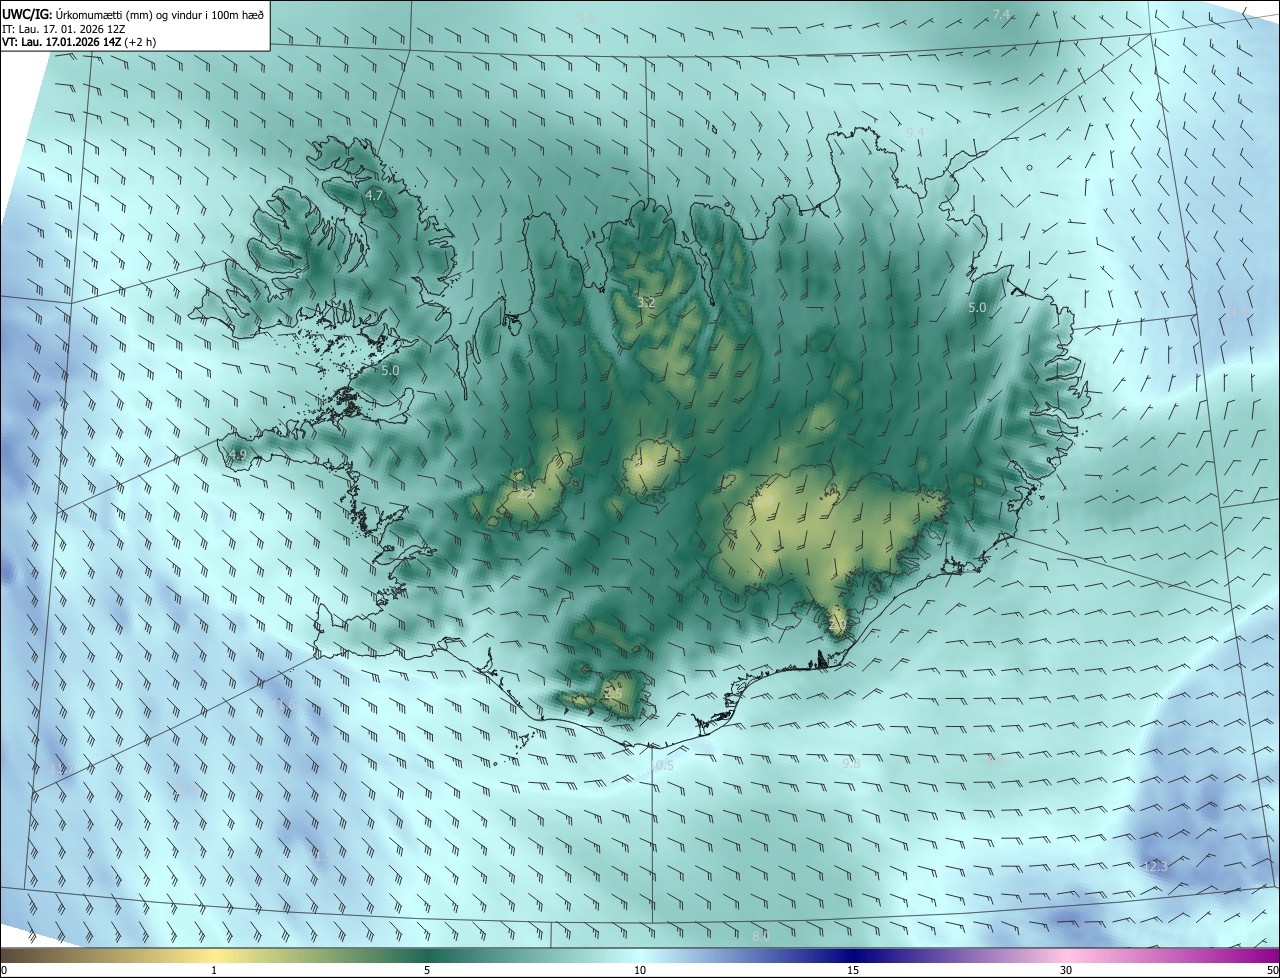Click the 9.4 value off the north coast
Viewport: 1280px width, 978px height.
coord(915,132)
